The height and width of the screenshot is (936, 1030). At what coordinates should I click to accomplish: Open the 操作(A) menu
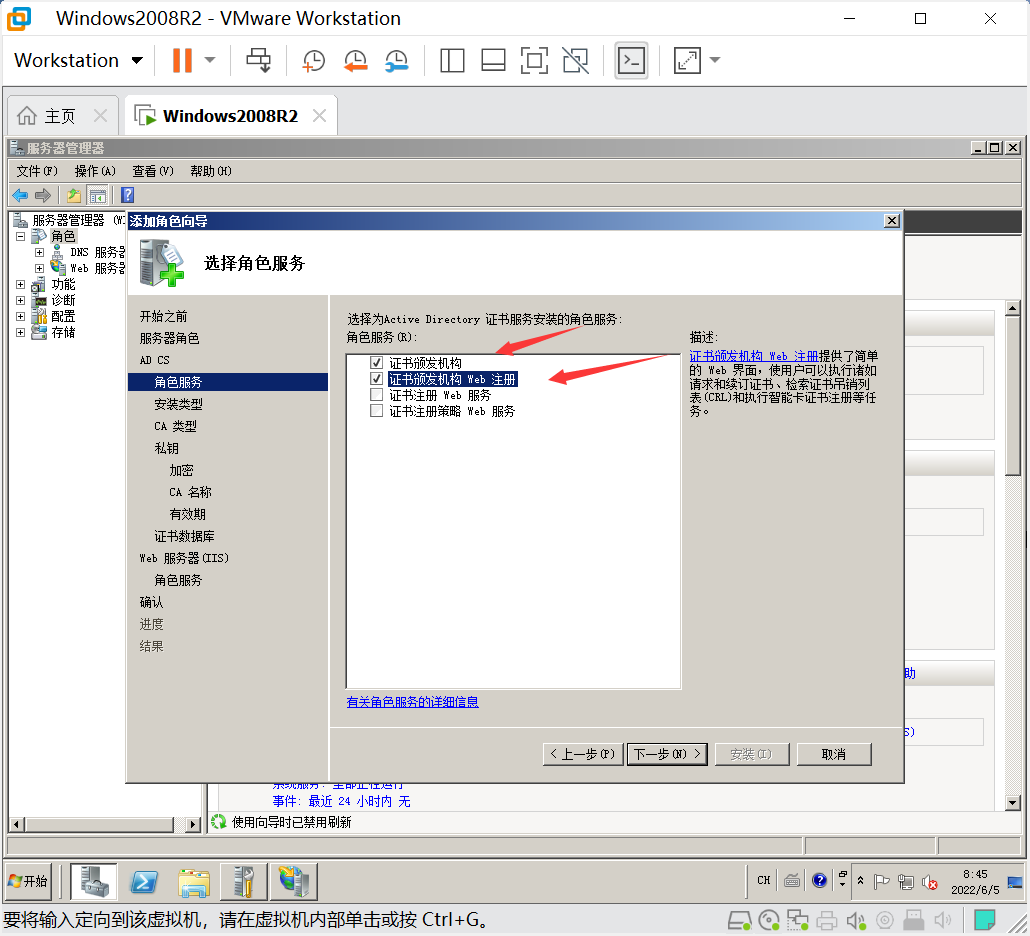click(x=95, y=171)
